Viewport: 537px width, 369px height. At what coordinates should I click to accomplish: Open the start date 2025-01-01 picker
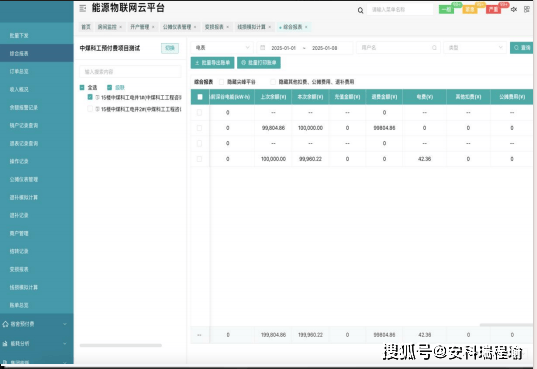click(284, 48)
